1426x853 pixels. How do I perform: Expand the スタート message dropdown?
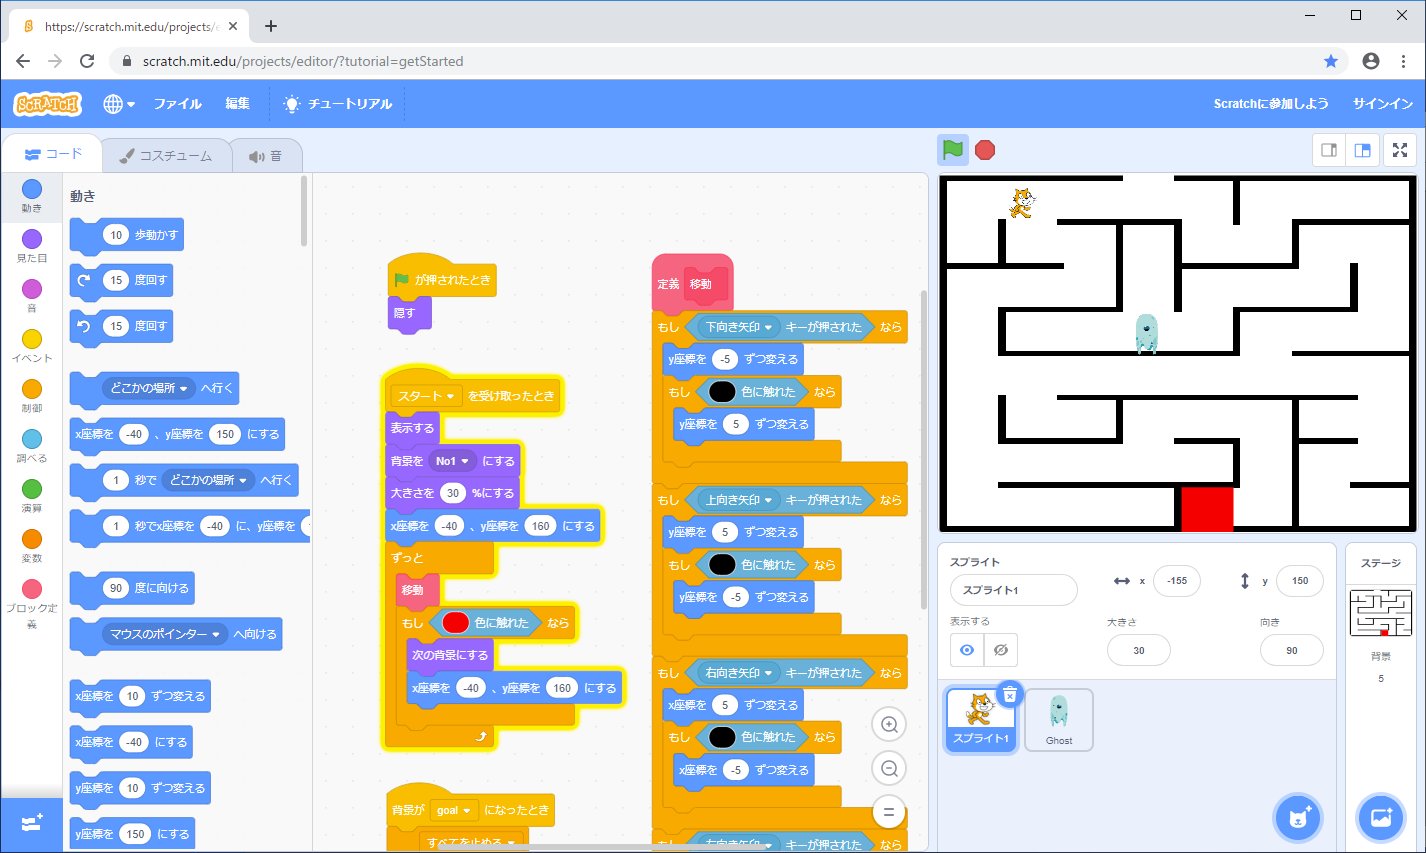tap(450, 396)
